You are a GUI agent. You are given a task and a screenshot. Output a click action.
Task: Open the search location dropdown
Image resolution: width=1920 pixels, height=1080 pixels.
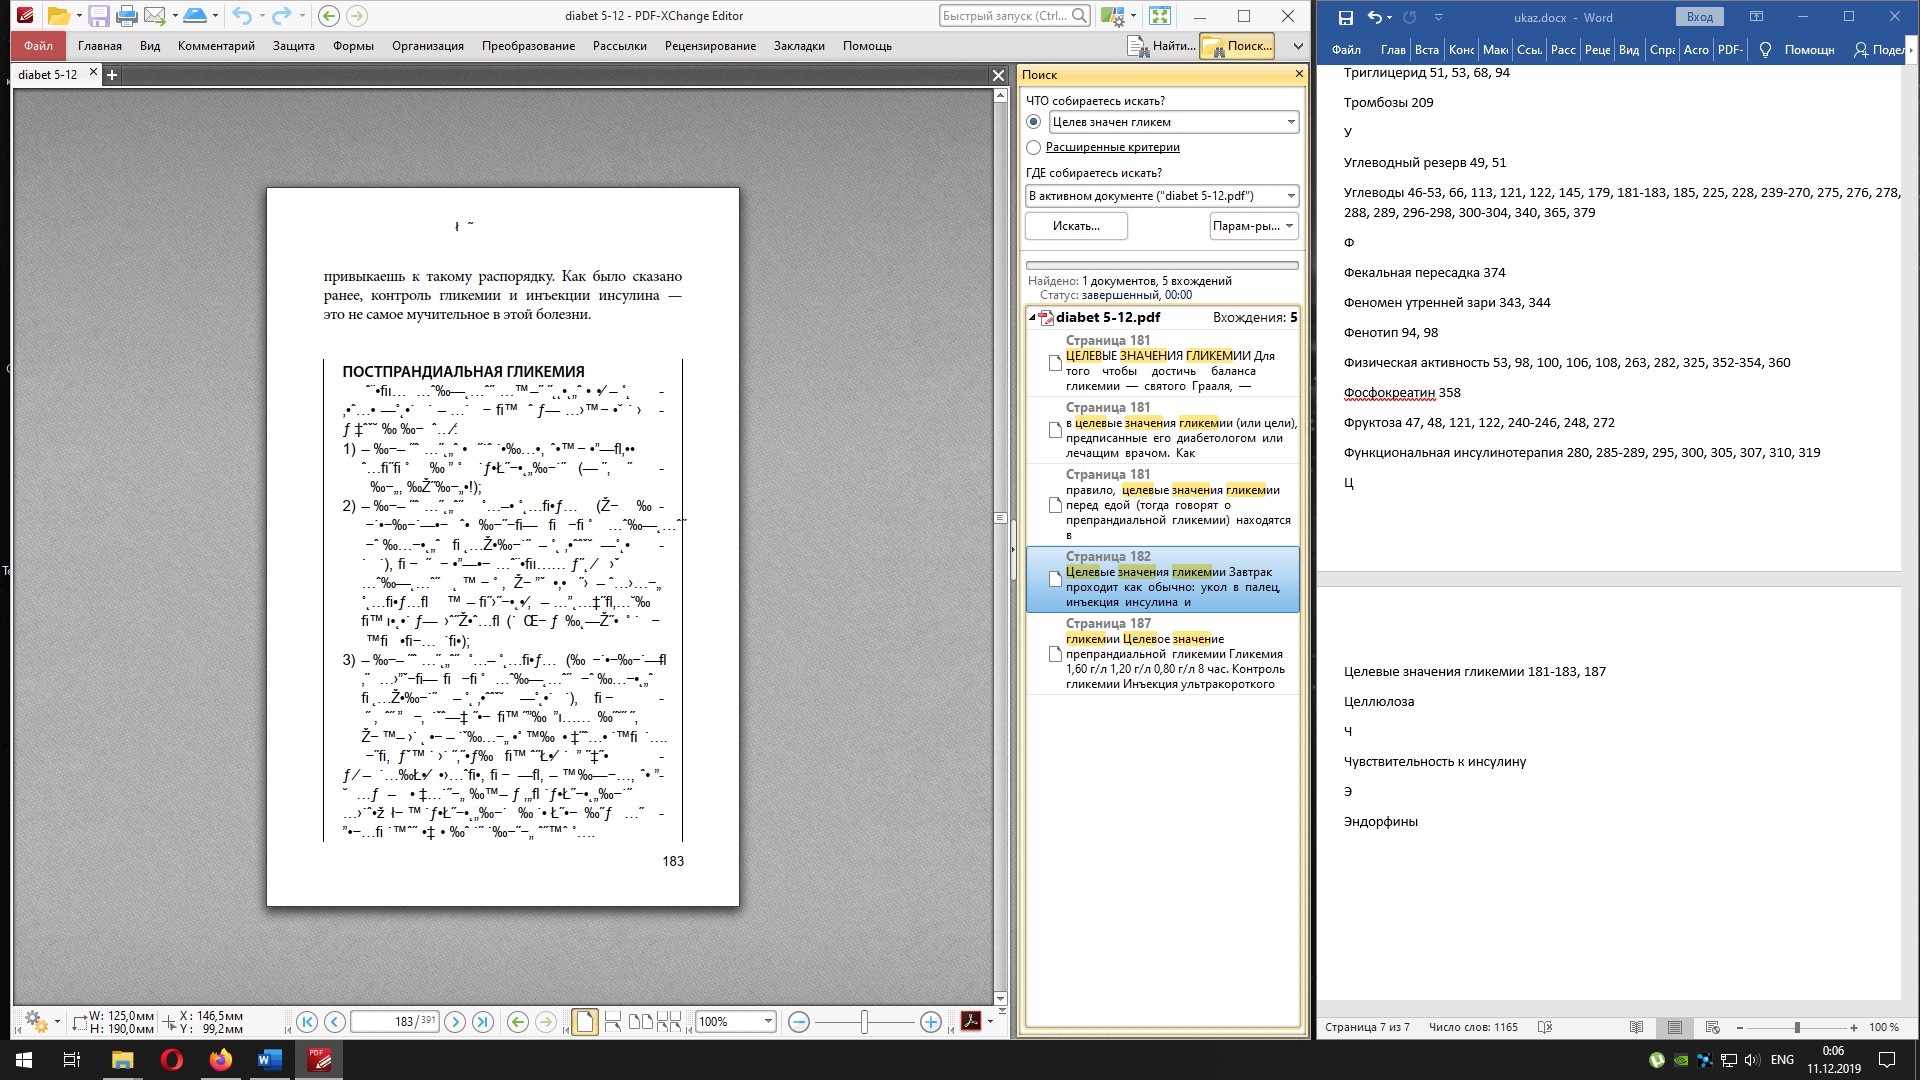tap(1290, 196)
